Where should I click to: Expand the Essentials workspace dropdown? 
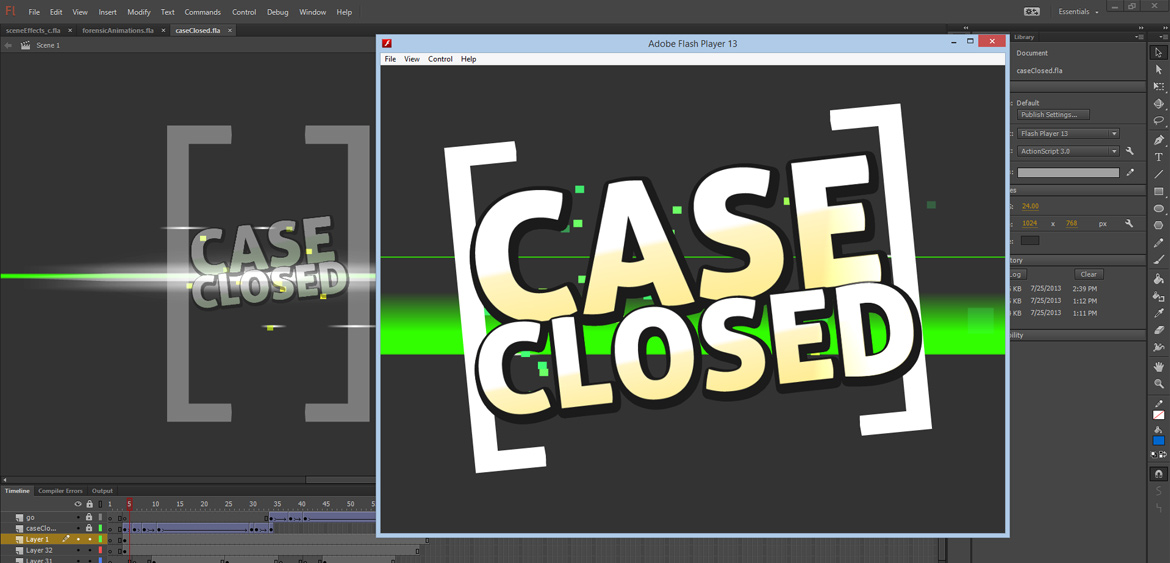[x=1078, y=12]
